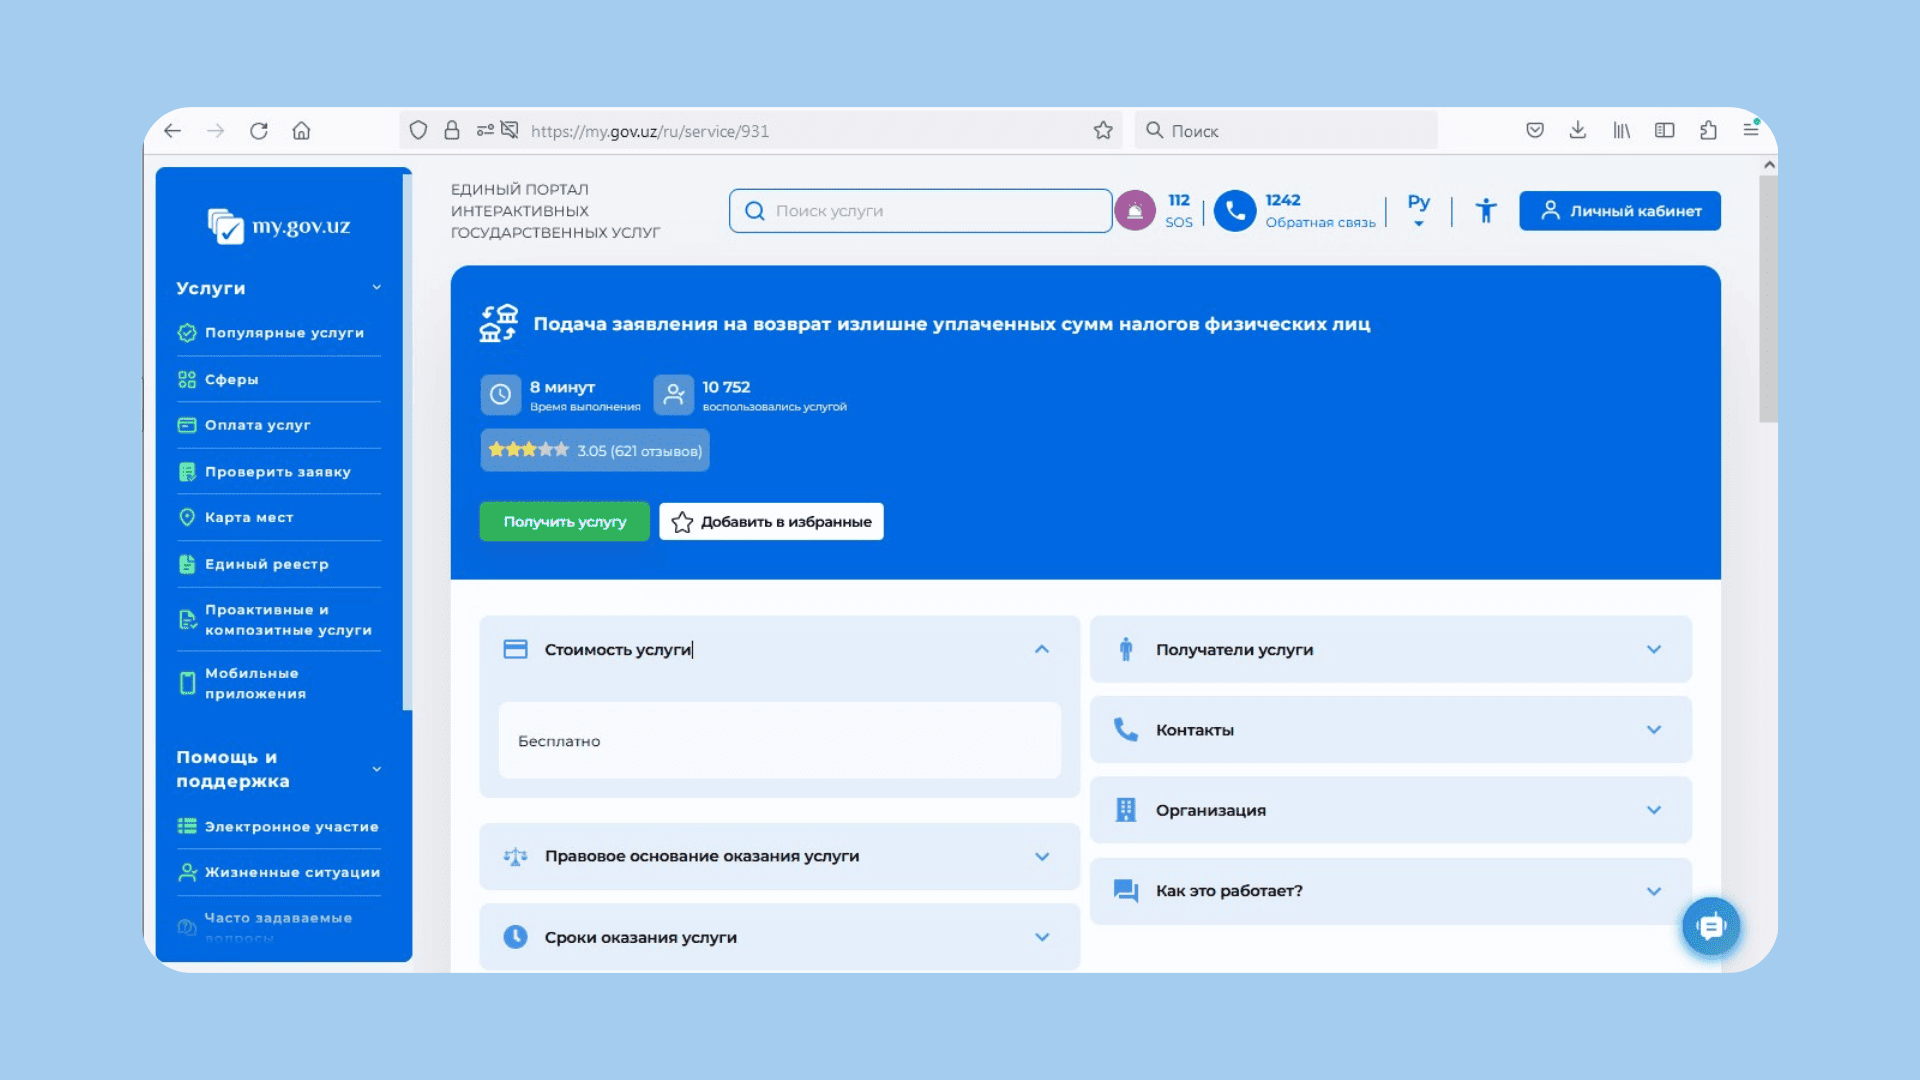Screen dimensions: 1920x1080
Task: Click the SOS 112 alarm icon
Action: pos(1135,211)
